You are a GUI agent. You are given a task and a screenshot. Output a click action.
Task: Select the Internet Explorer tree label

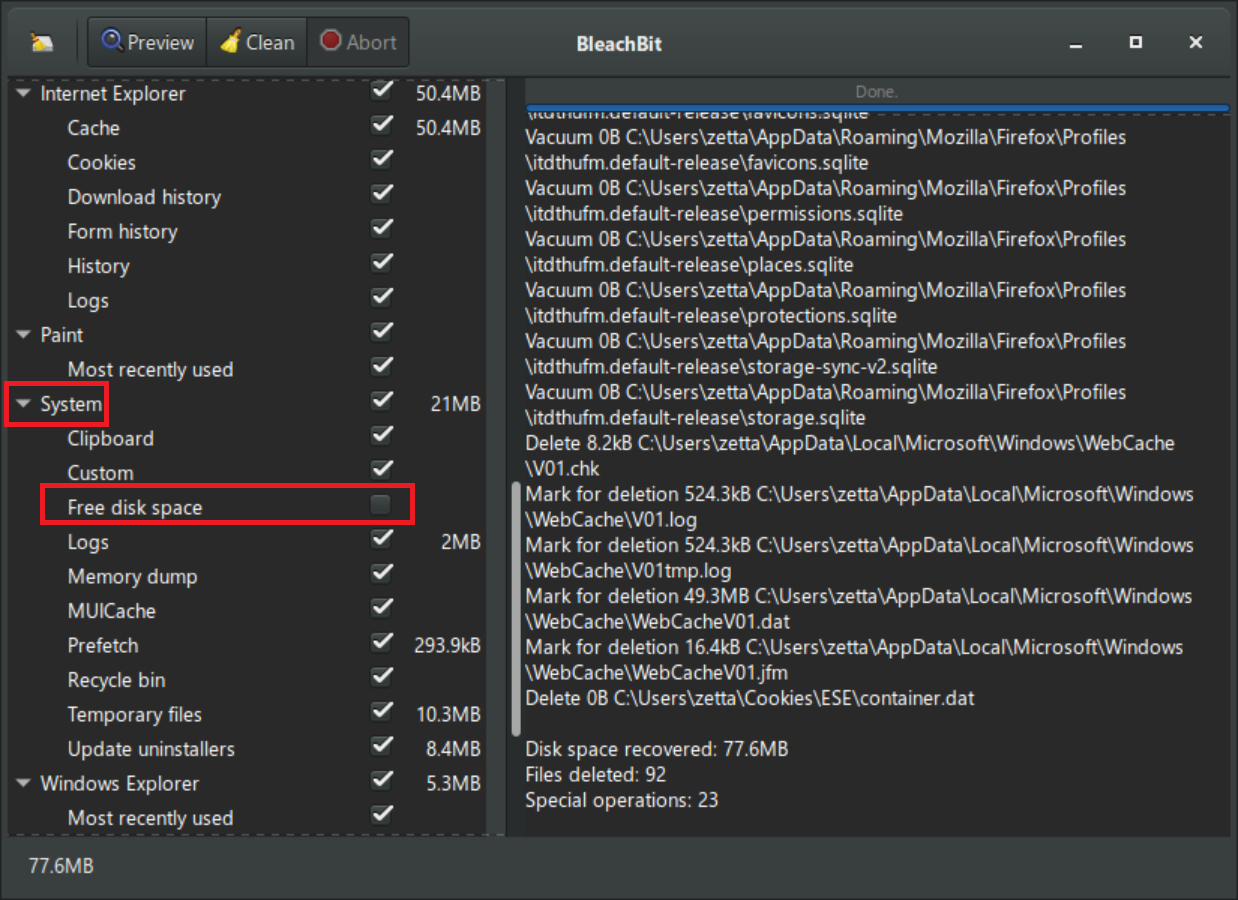(x=113, y=94)
